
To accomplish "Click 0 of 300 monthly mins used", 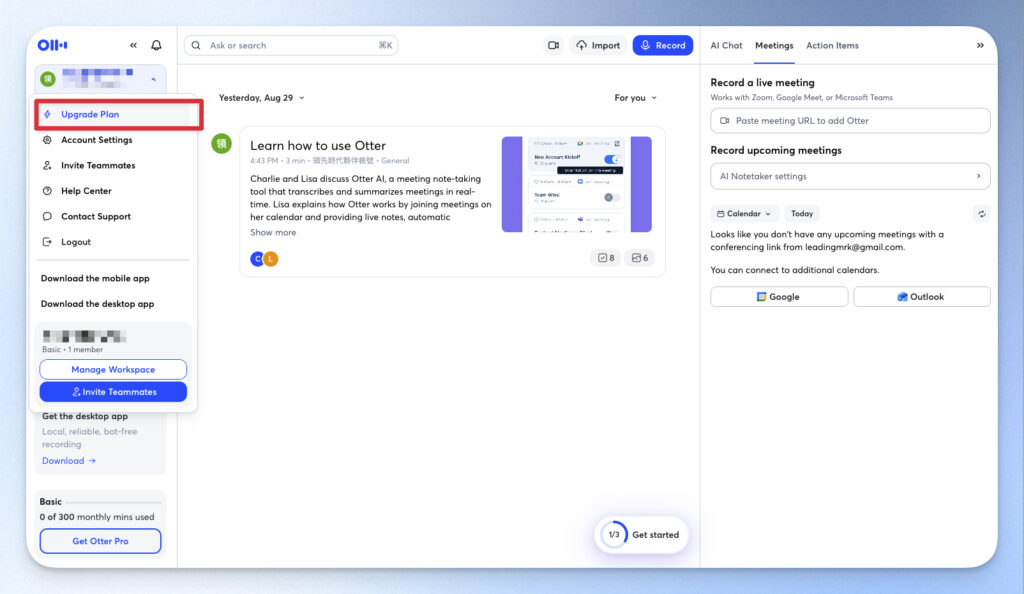I will pos(97,517).
